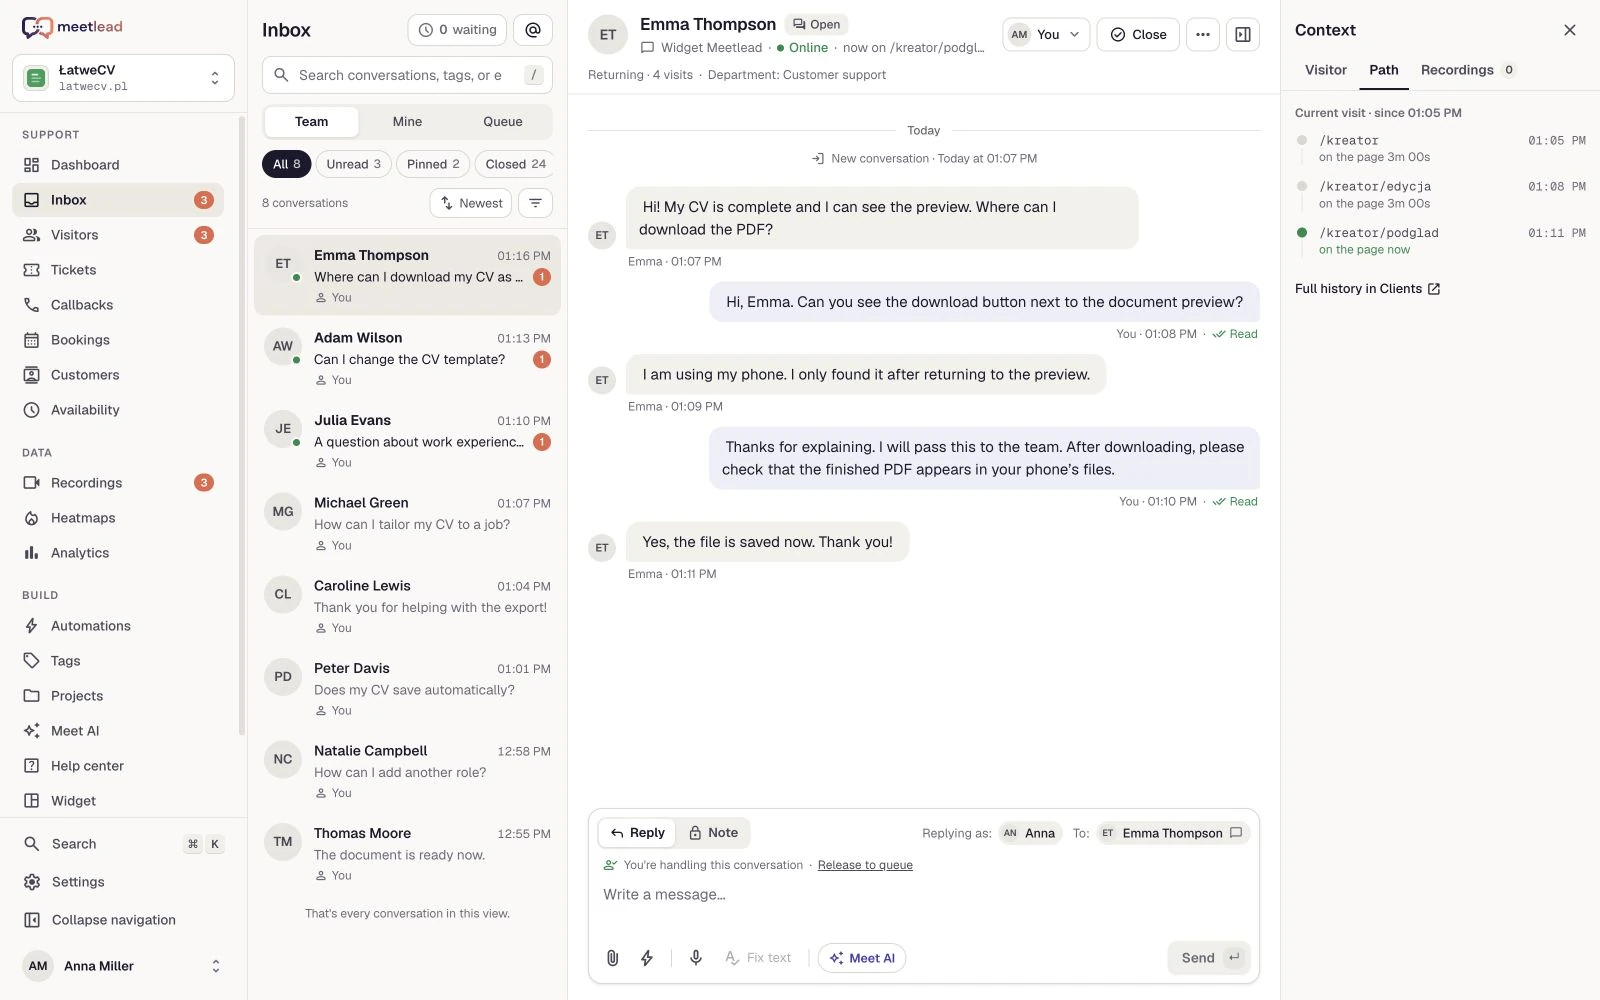Open Visitor tab in Context

(1325, 70)
